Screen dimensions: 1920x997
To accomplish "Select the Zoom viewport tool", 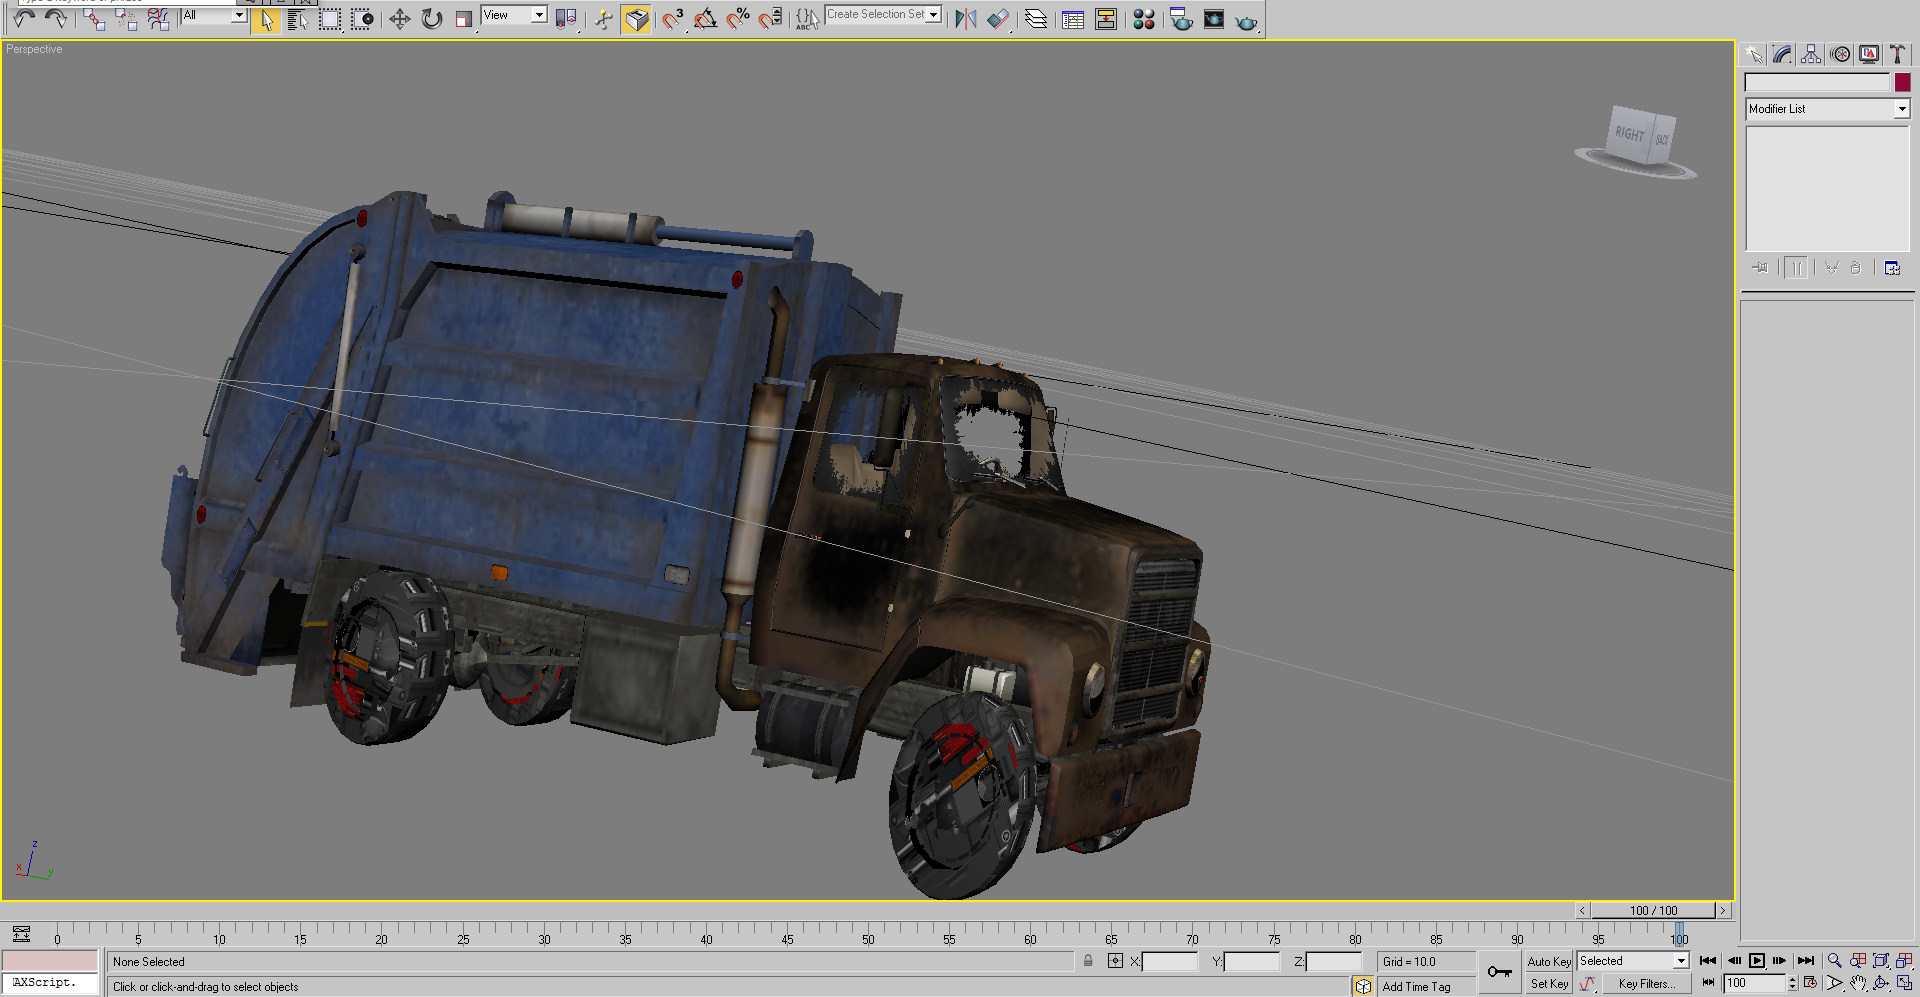I will (1834, 961).
